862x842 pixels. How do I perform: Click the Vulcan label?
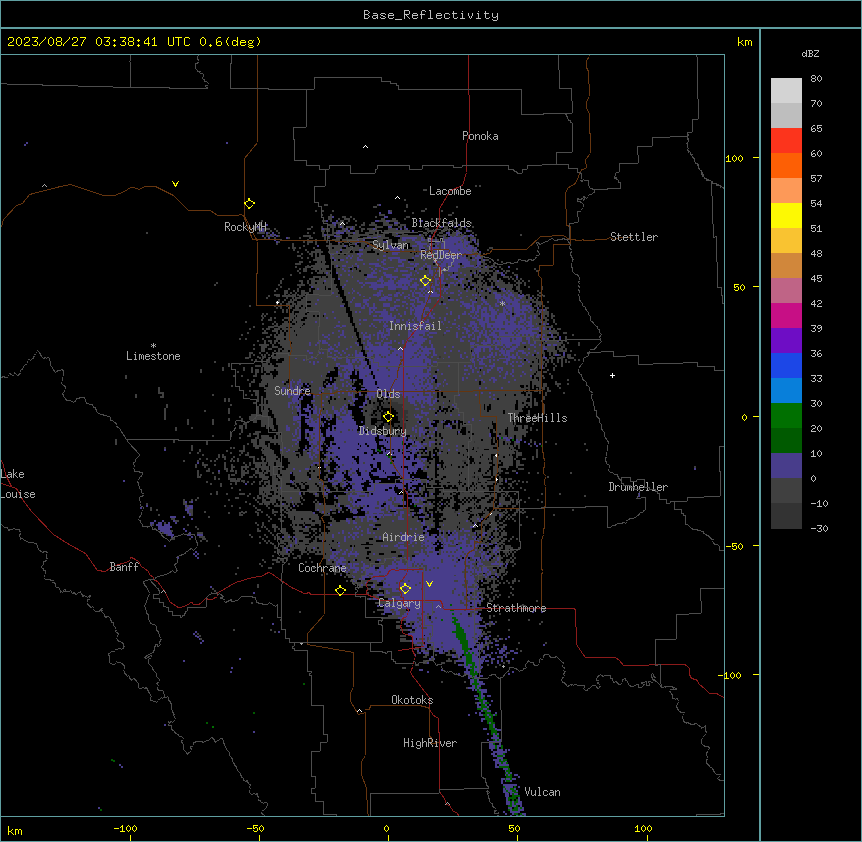tap(542, 792)
